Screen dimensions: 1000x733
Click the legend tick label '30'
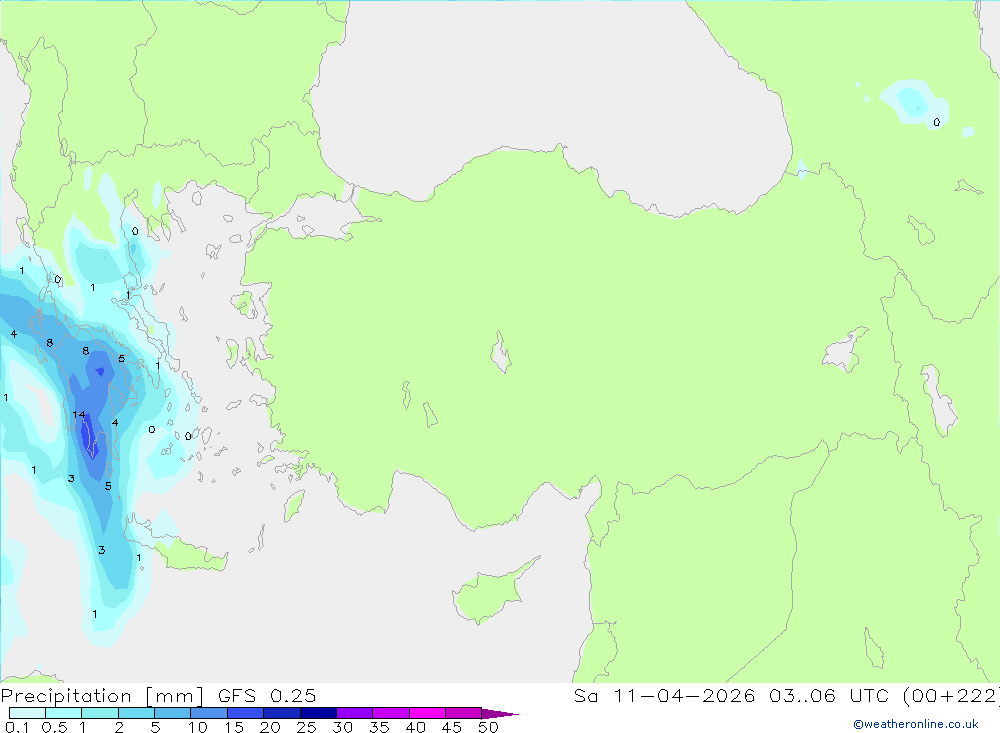pos(342,727)
